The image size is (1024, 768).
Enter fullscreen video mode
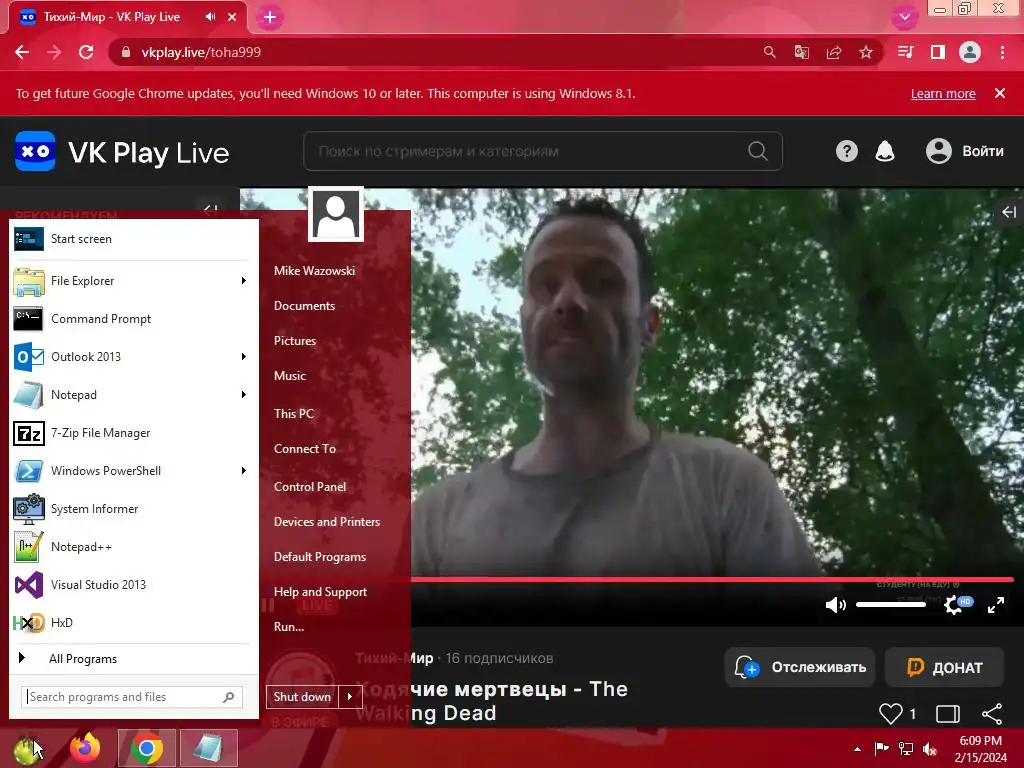click(x=996, y=605)
